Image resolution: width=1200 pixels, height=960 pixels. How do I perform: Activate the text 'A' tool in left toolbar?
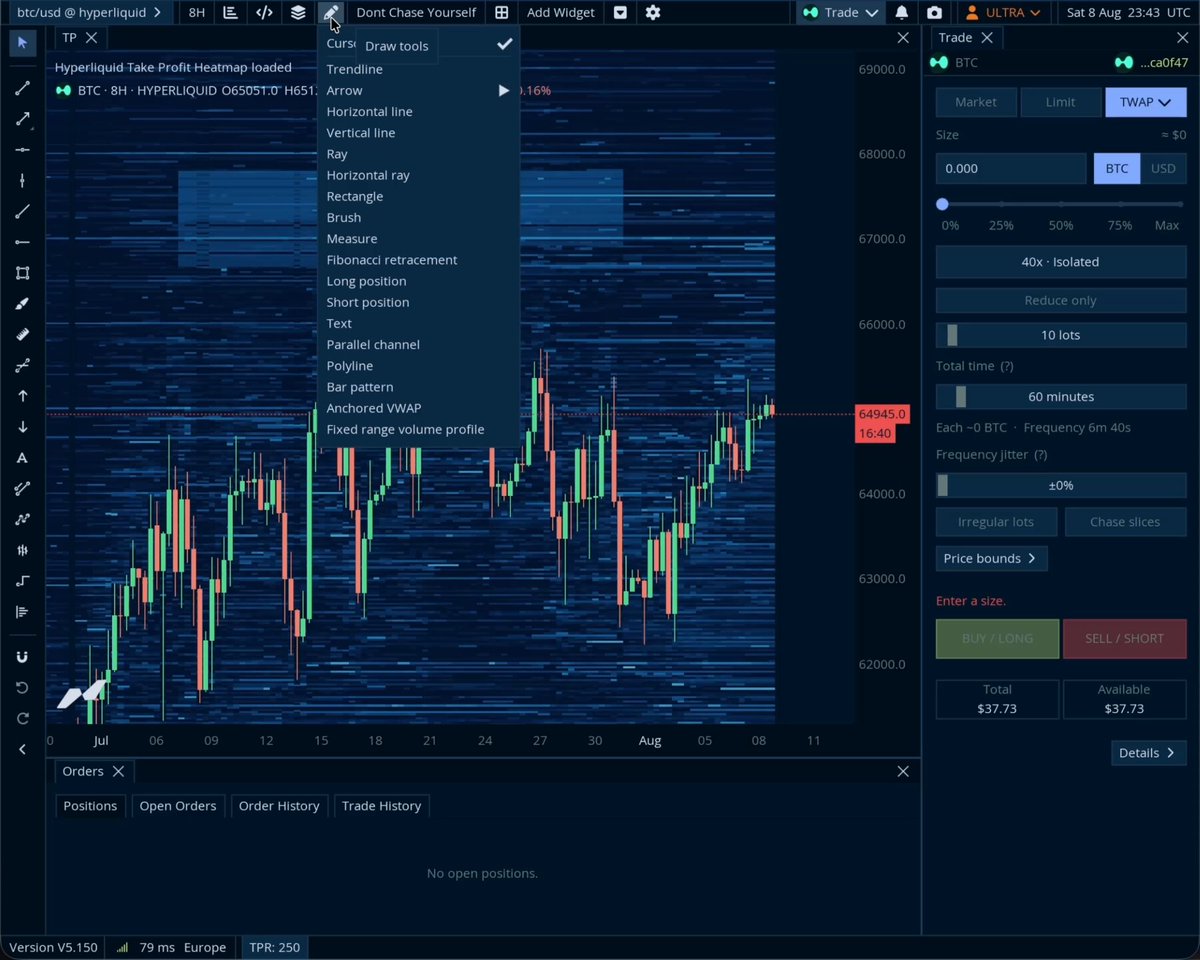(x=22, y=458)
